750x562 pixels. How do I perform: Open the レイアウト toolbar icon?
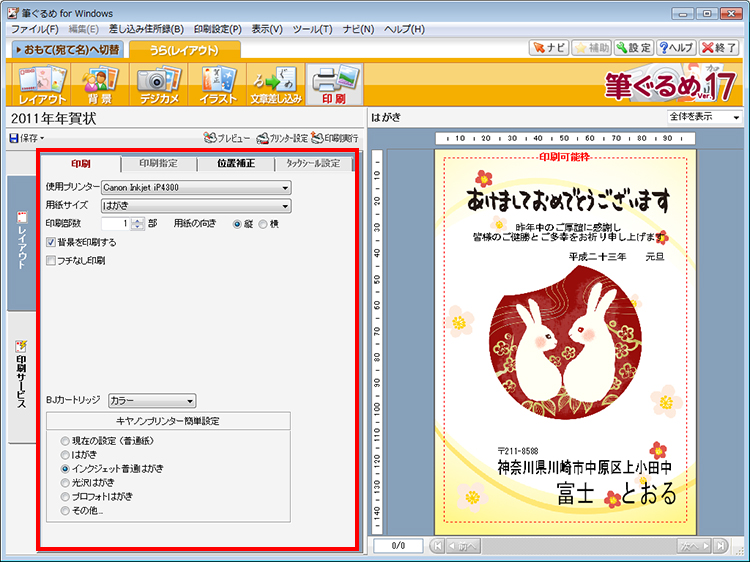click(x=42, y=85)
